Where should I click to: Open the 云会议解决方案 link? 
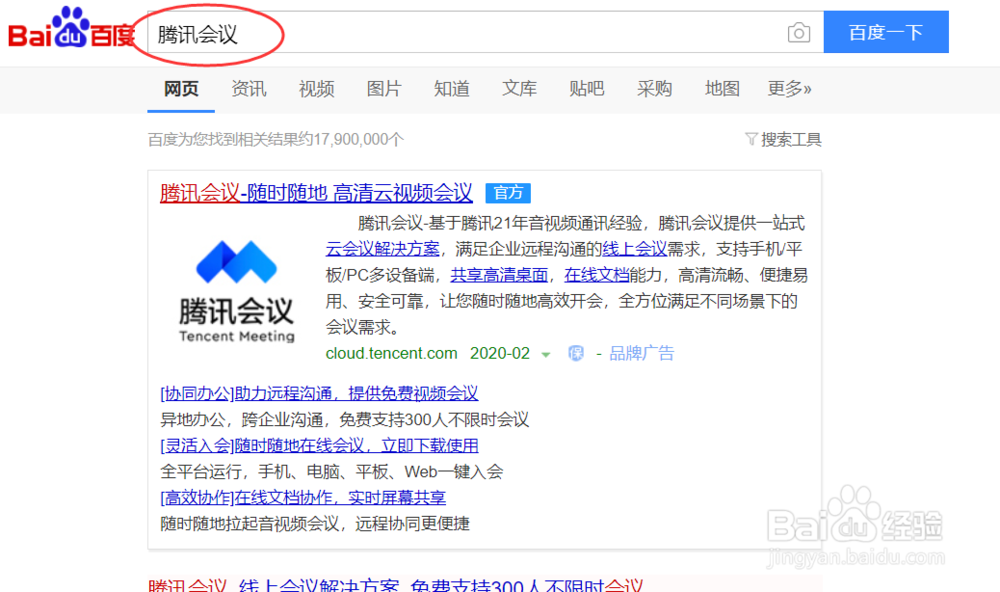[383, 249]
